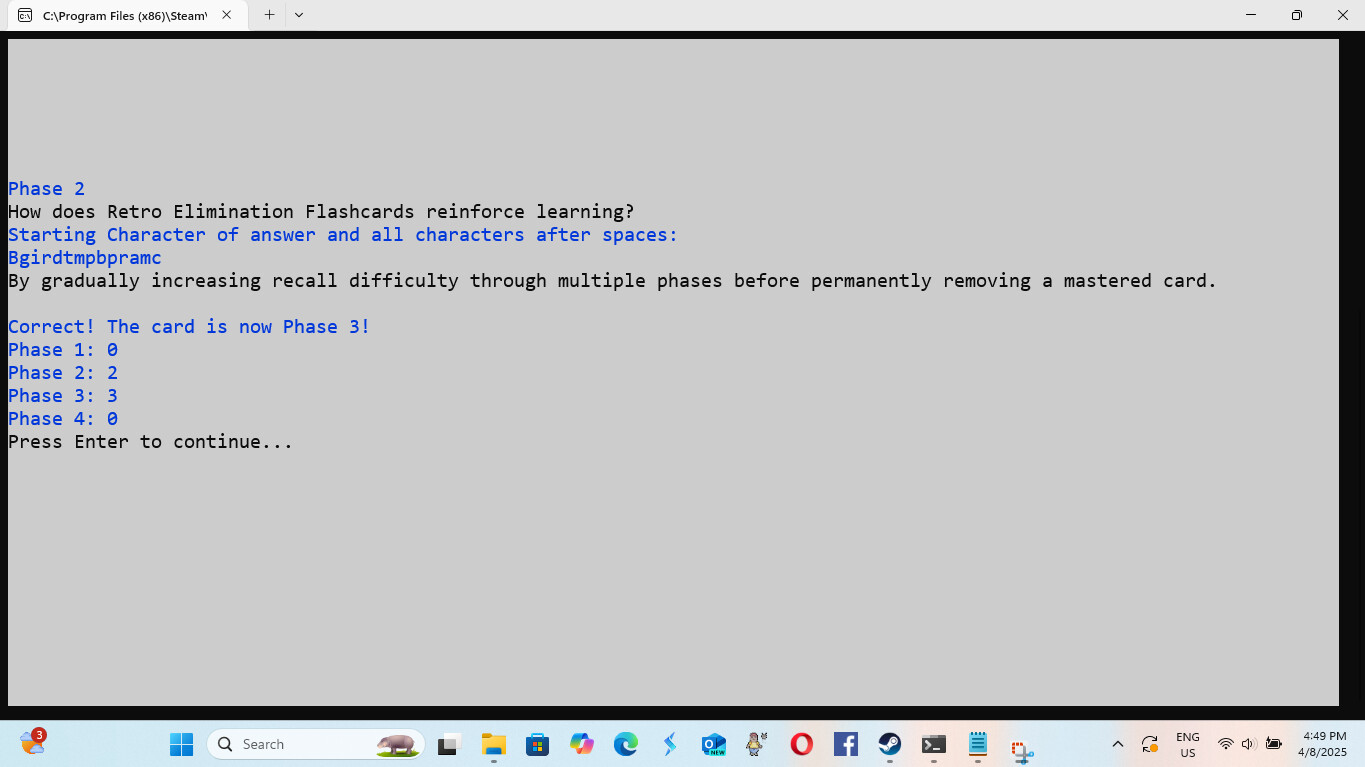Click the Windows Start button
Screen dimensions: 1365x767
[181, 744]
